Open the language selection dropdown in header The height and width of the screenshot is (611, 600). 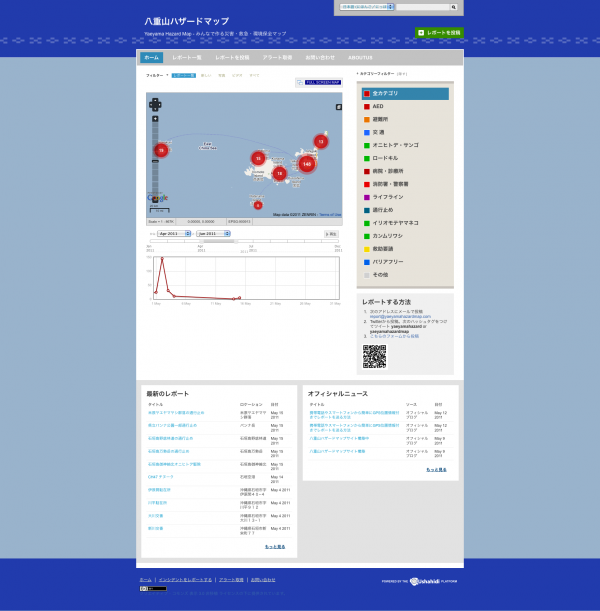367,7
